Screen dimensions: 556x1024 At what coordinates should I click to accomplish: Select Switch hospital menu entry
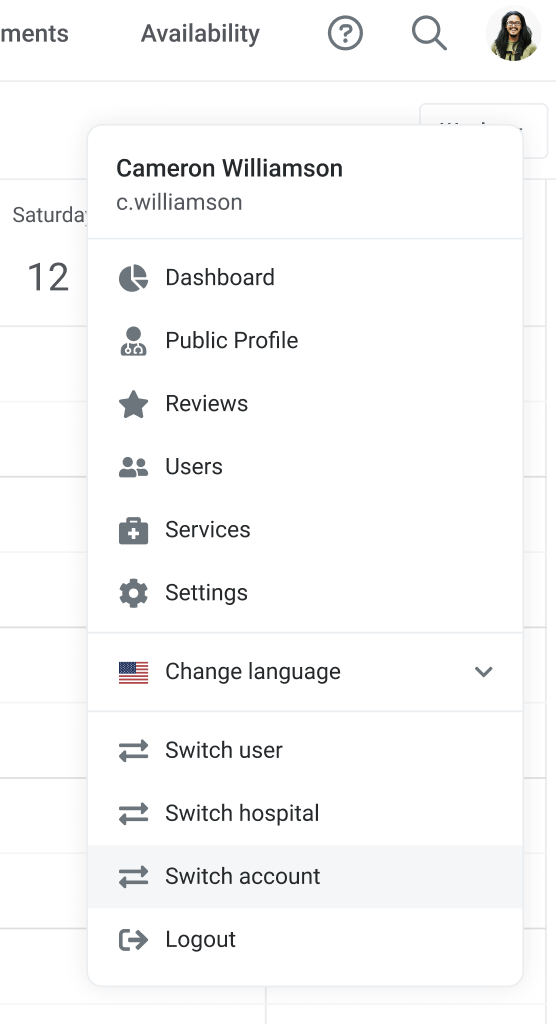point(305,814)
